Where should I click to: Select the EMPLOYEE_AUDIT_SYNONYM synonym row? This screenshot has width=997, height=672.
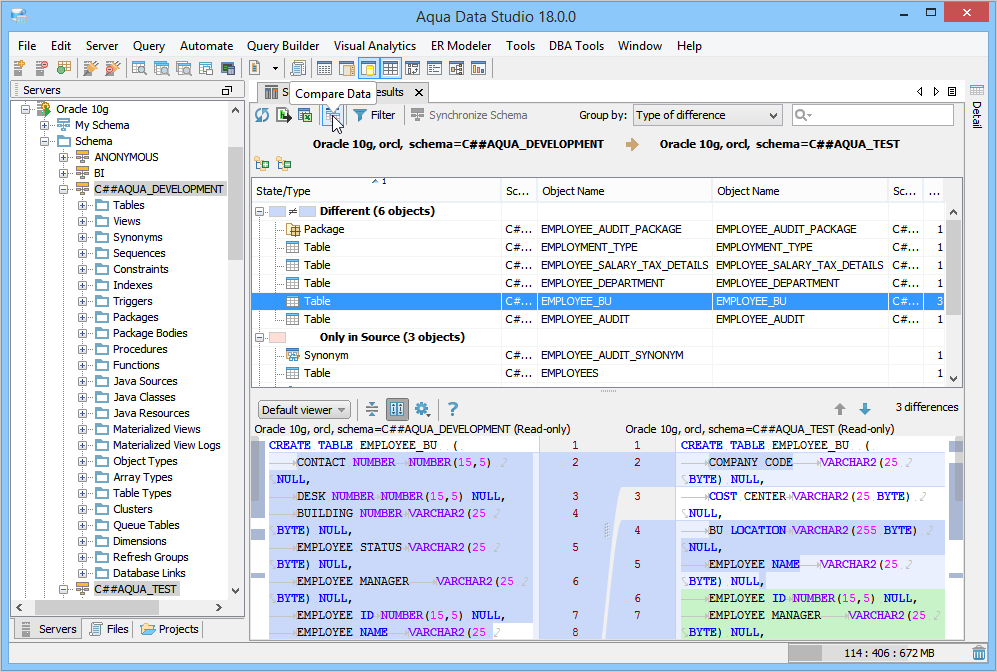[598, 355]
